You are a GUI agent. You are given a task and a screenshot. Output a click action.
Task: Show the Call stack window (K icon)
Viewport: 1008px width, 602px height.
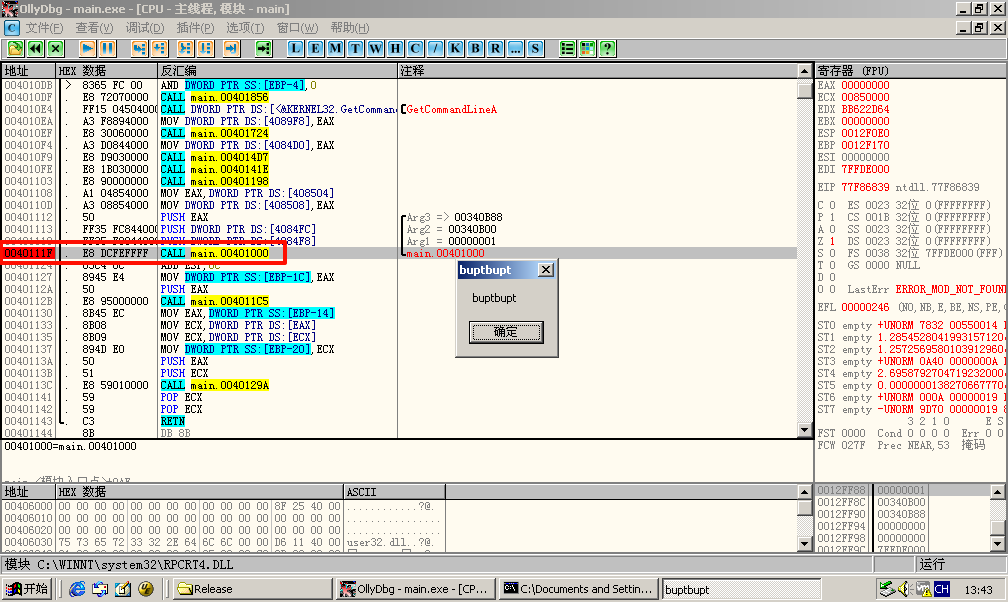click(x=455, y=48)
